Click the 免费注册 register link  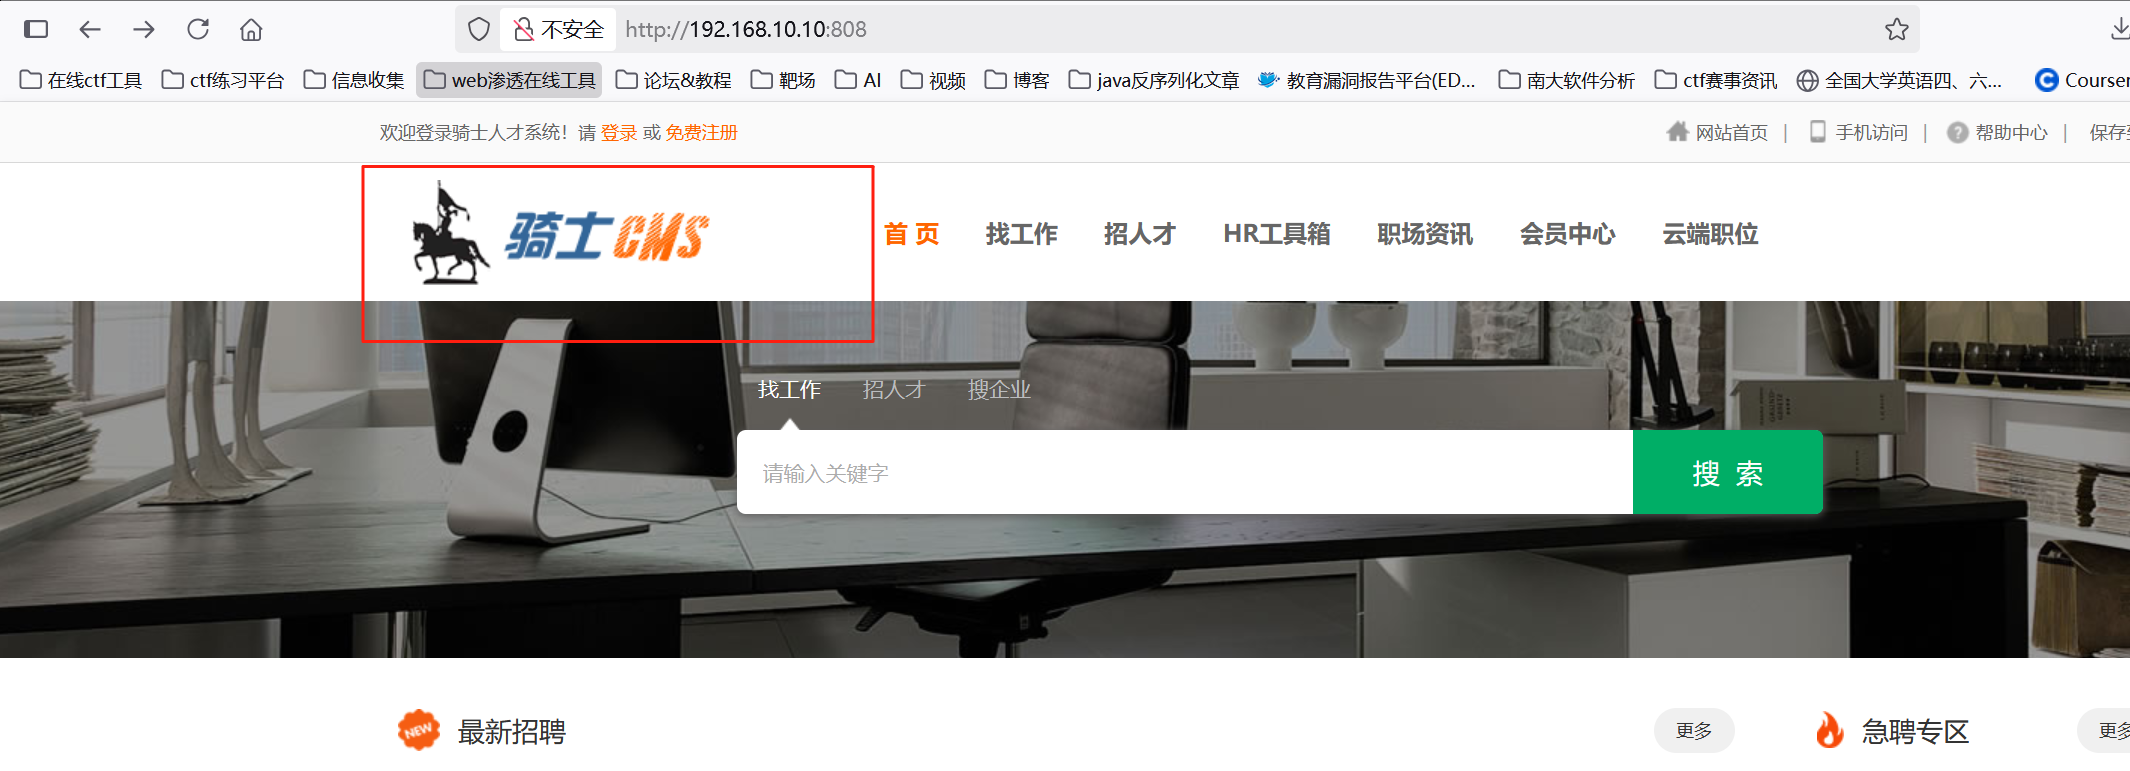click(701, 133)
